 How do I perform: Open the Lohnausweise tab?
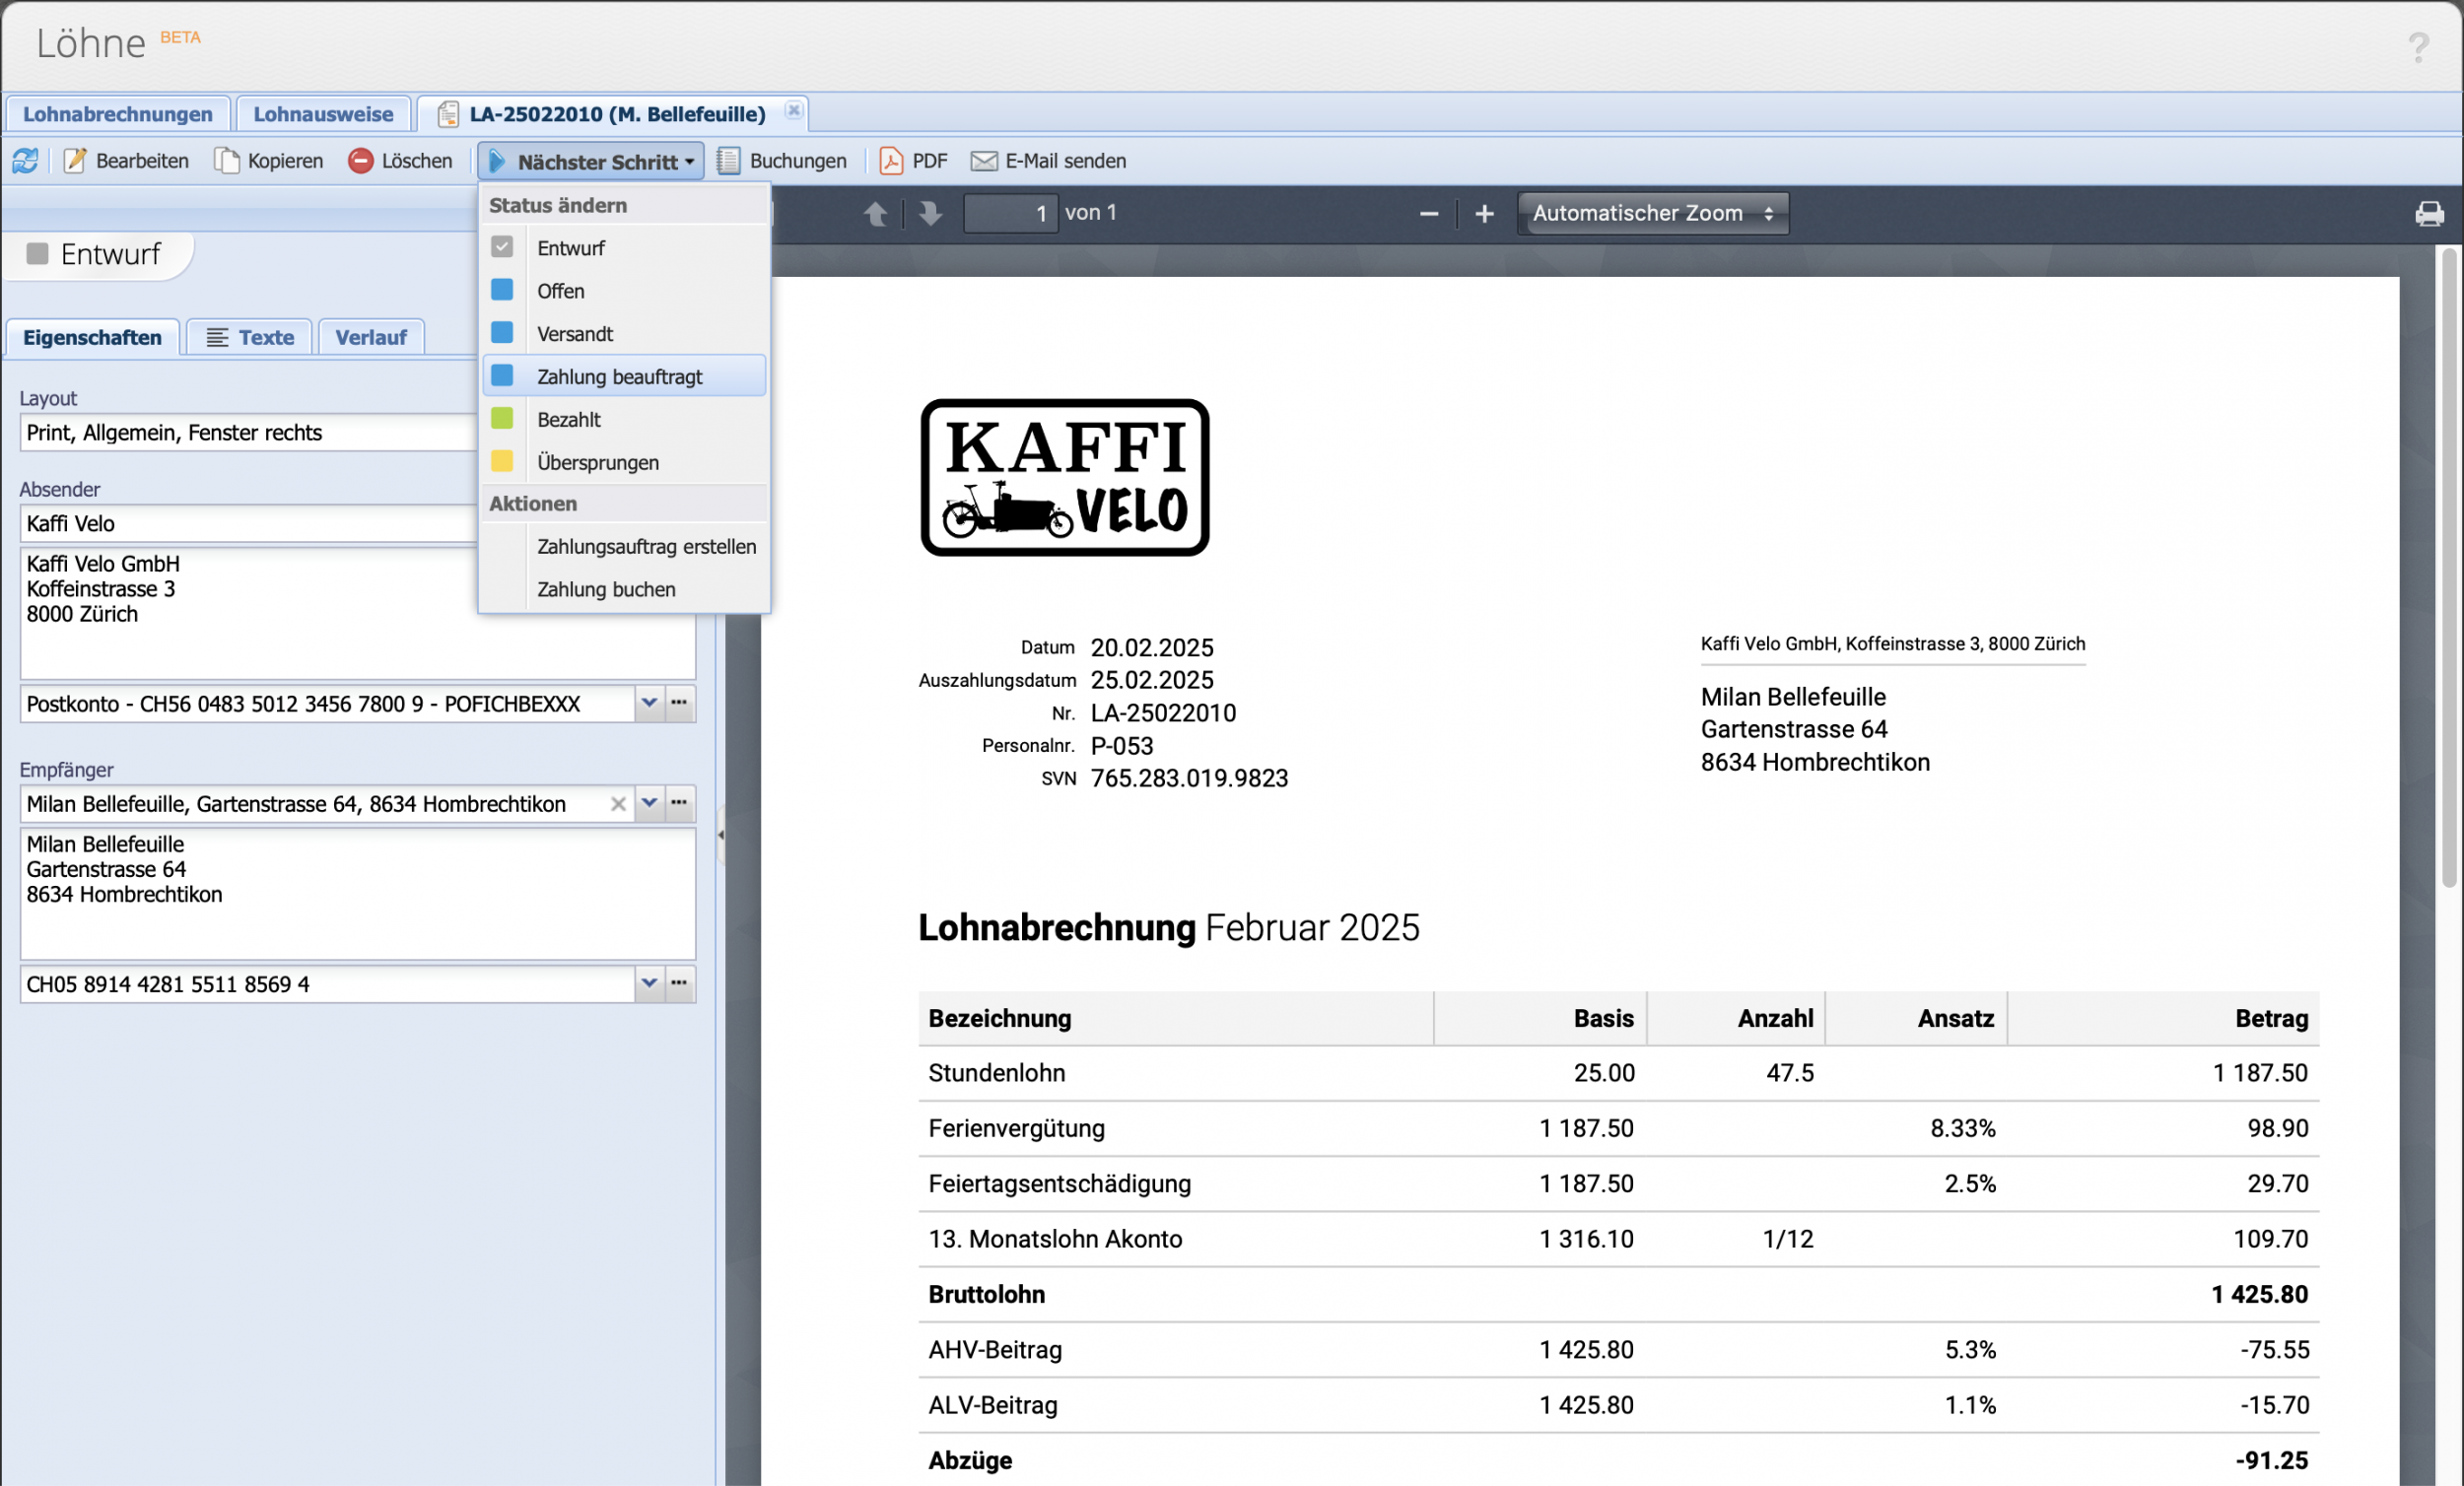[322, 114]
